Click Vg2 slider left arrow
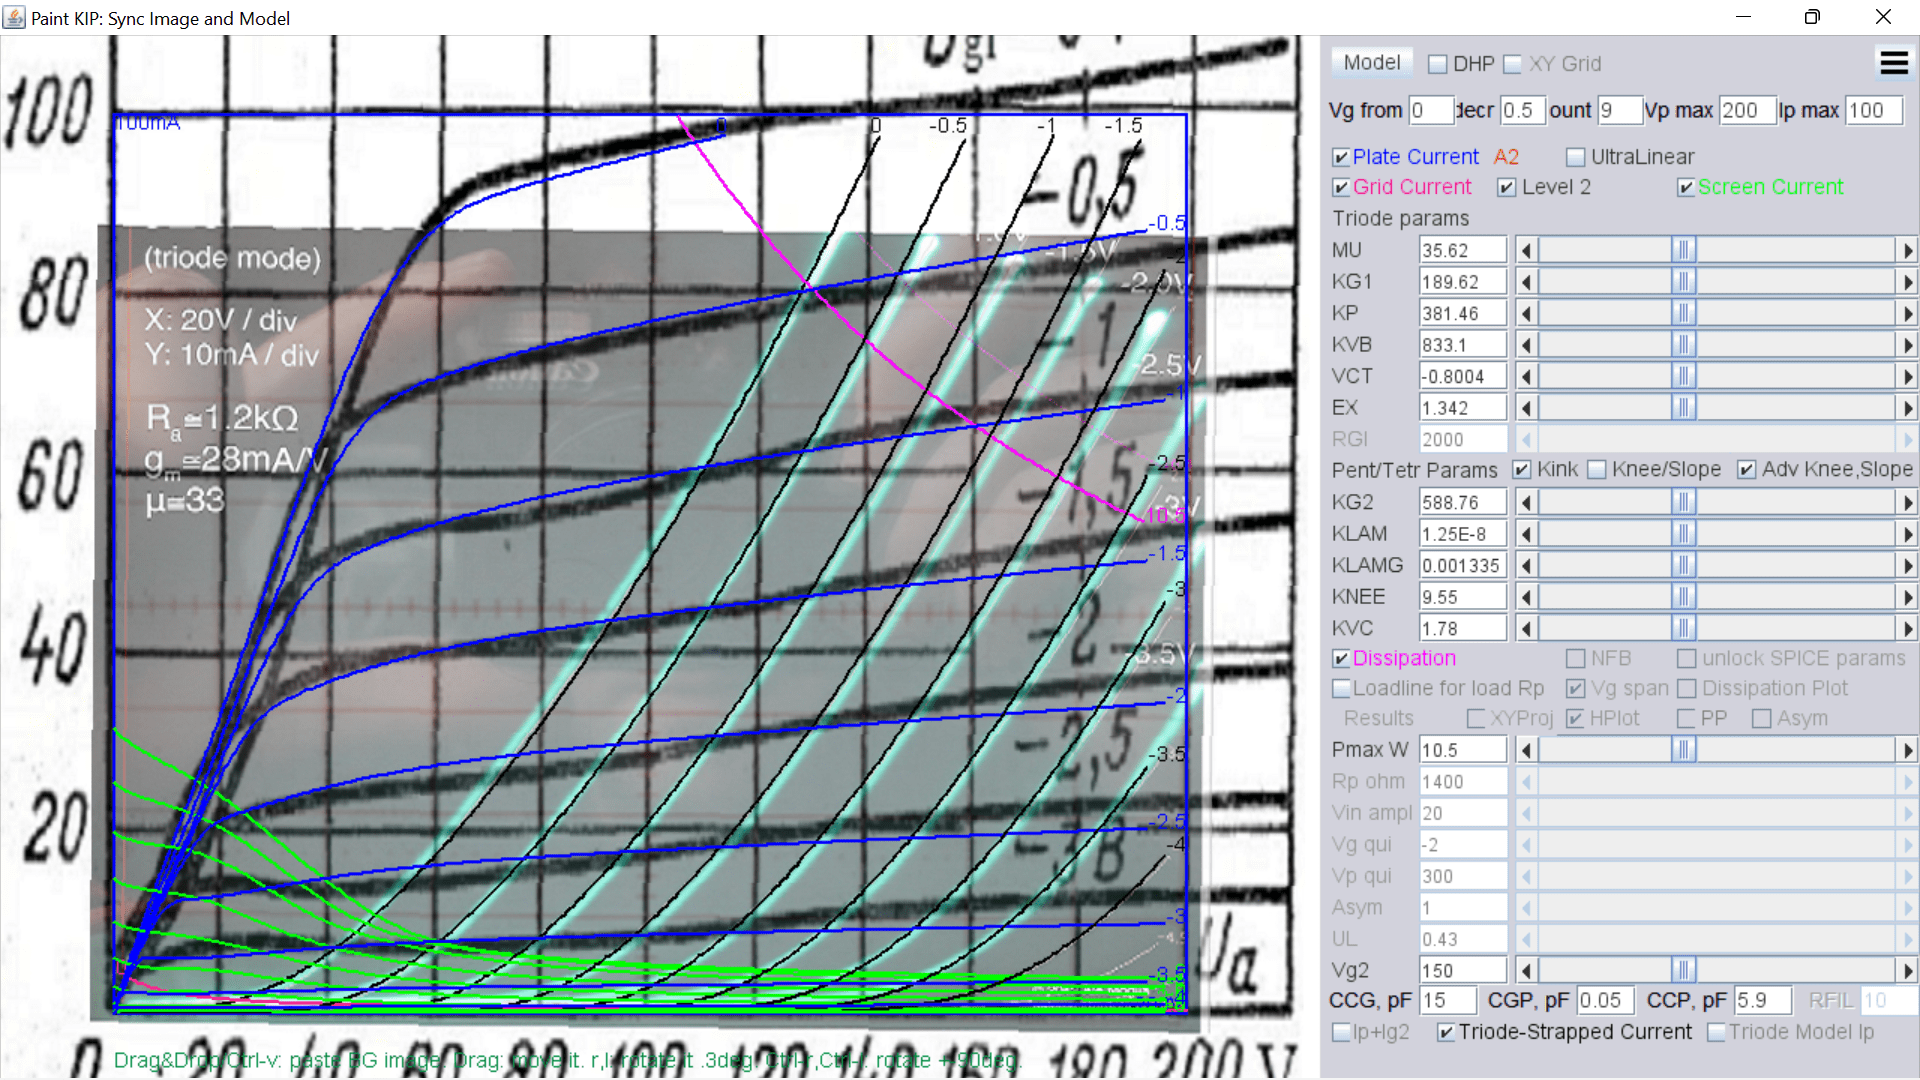This screenshot has width=1920, height=1080. [1526, 970]
